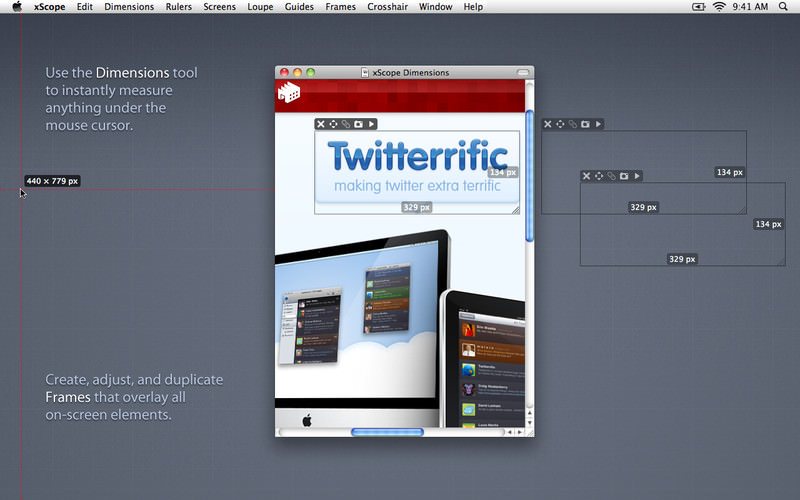Click the xScope Dimensions window title
This screenshot has width=800, height=500.
411,72
